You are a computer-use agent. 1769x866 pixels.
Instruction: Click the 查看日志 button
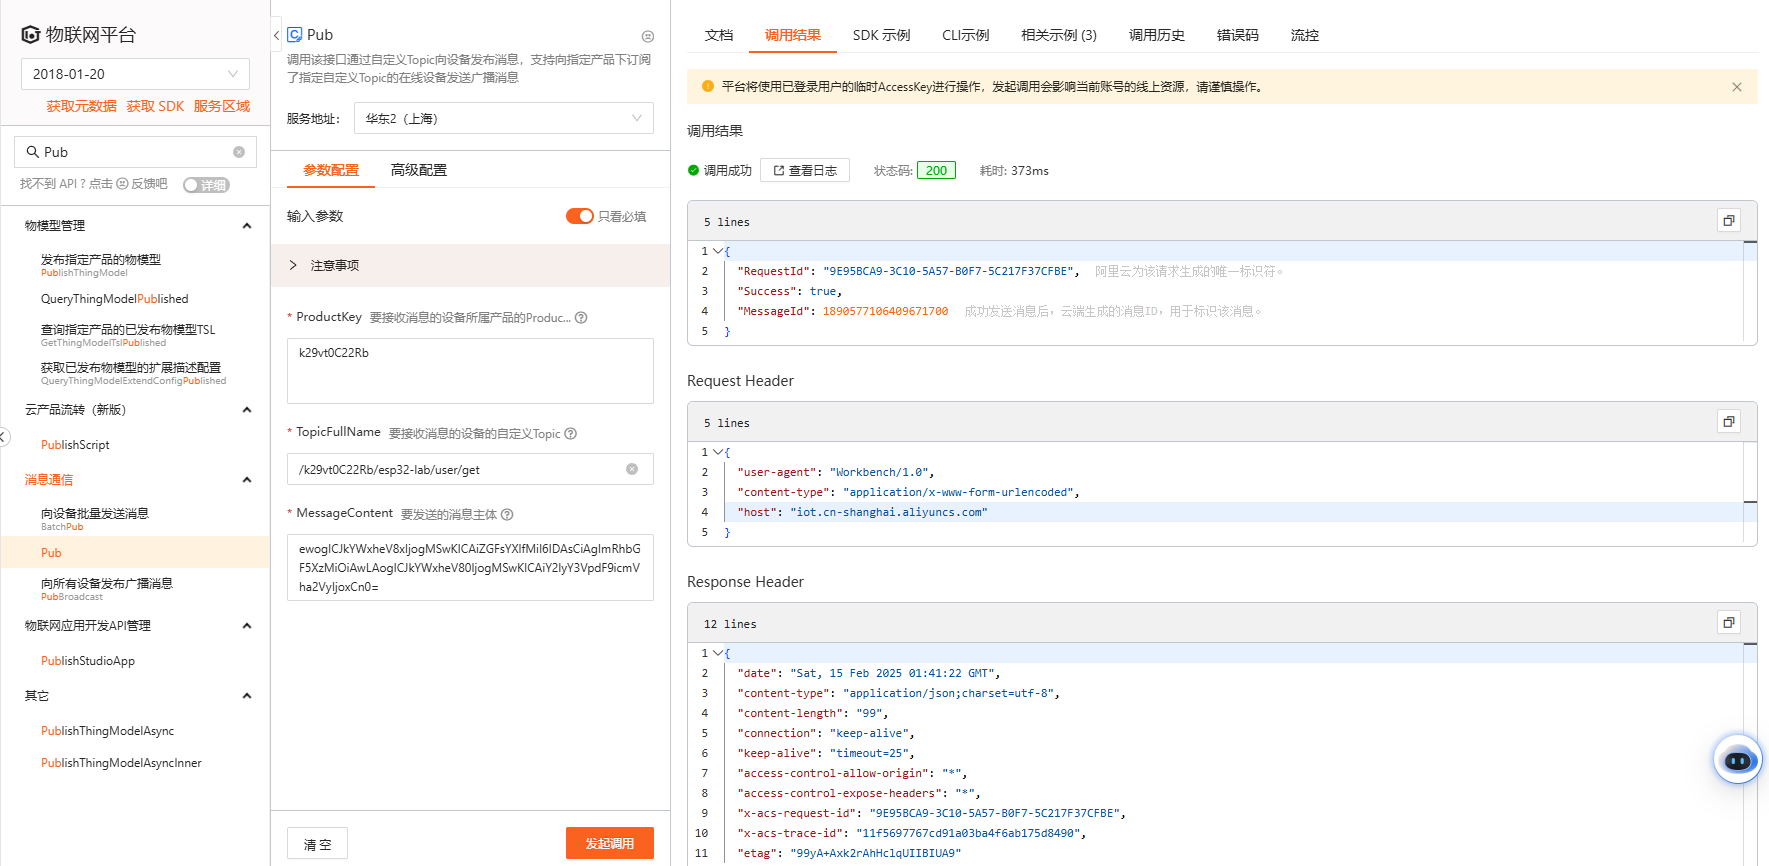coord(805,171)
